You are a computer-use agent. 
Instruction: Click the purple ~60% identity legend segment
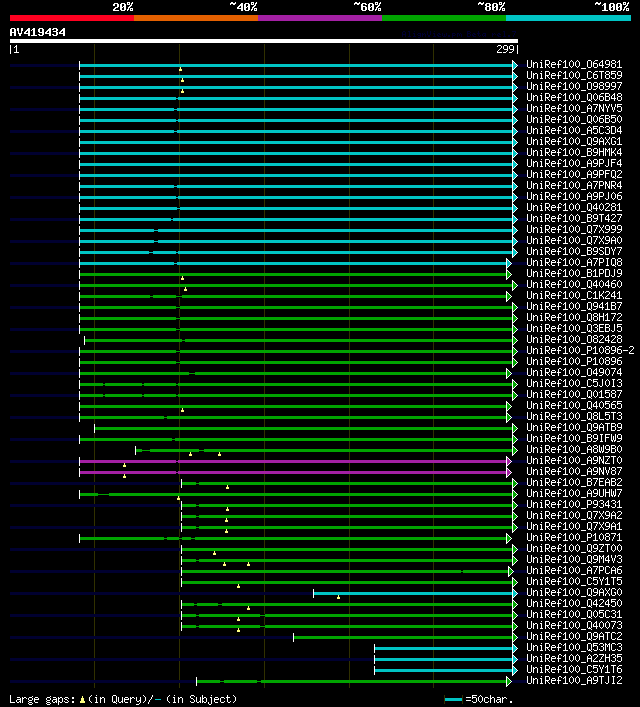(x=320, y=18)
